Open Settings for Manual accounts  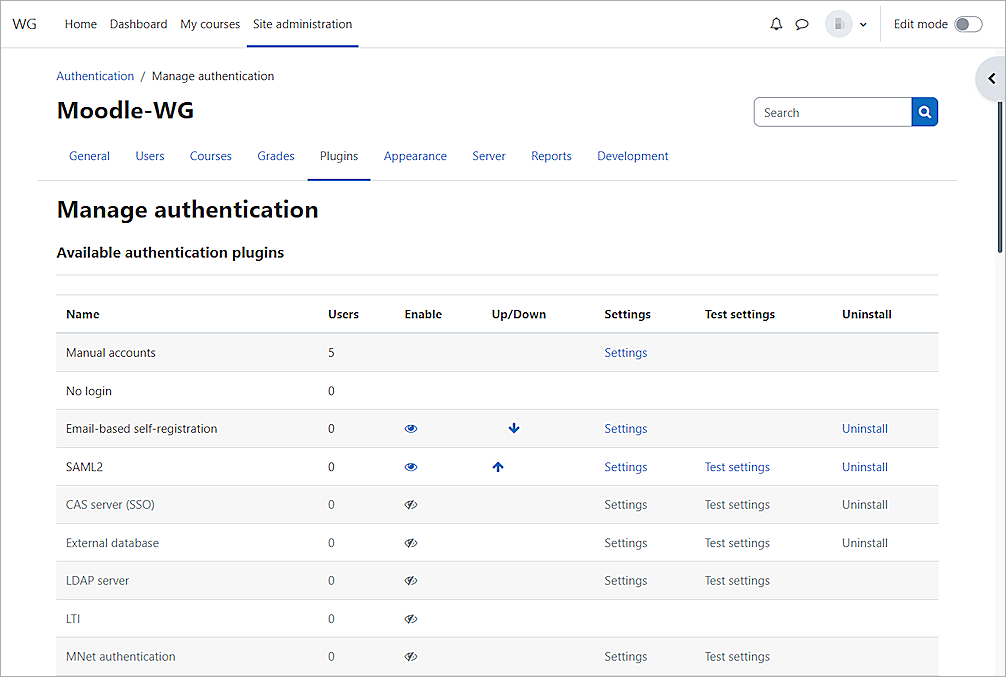coord(625,352)
